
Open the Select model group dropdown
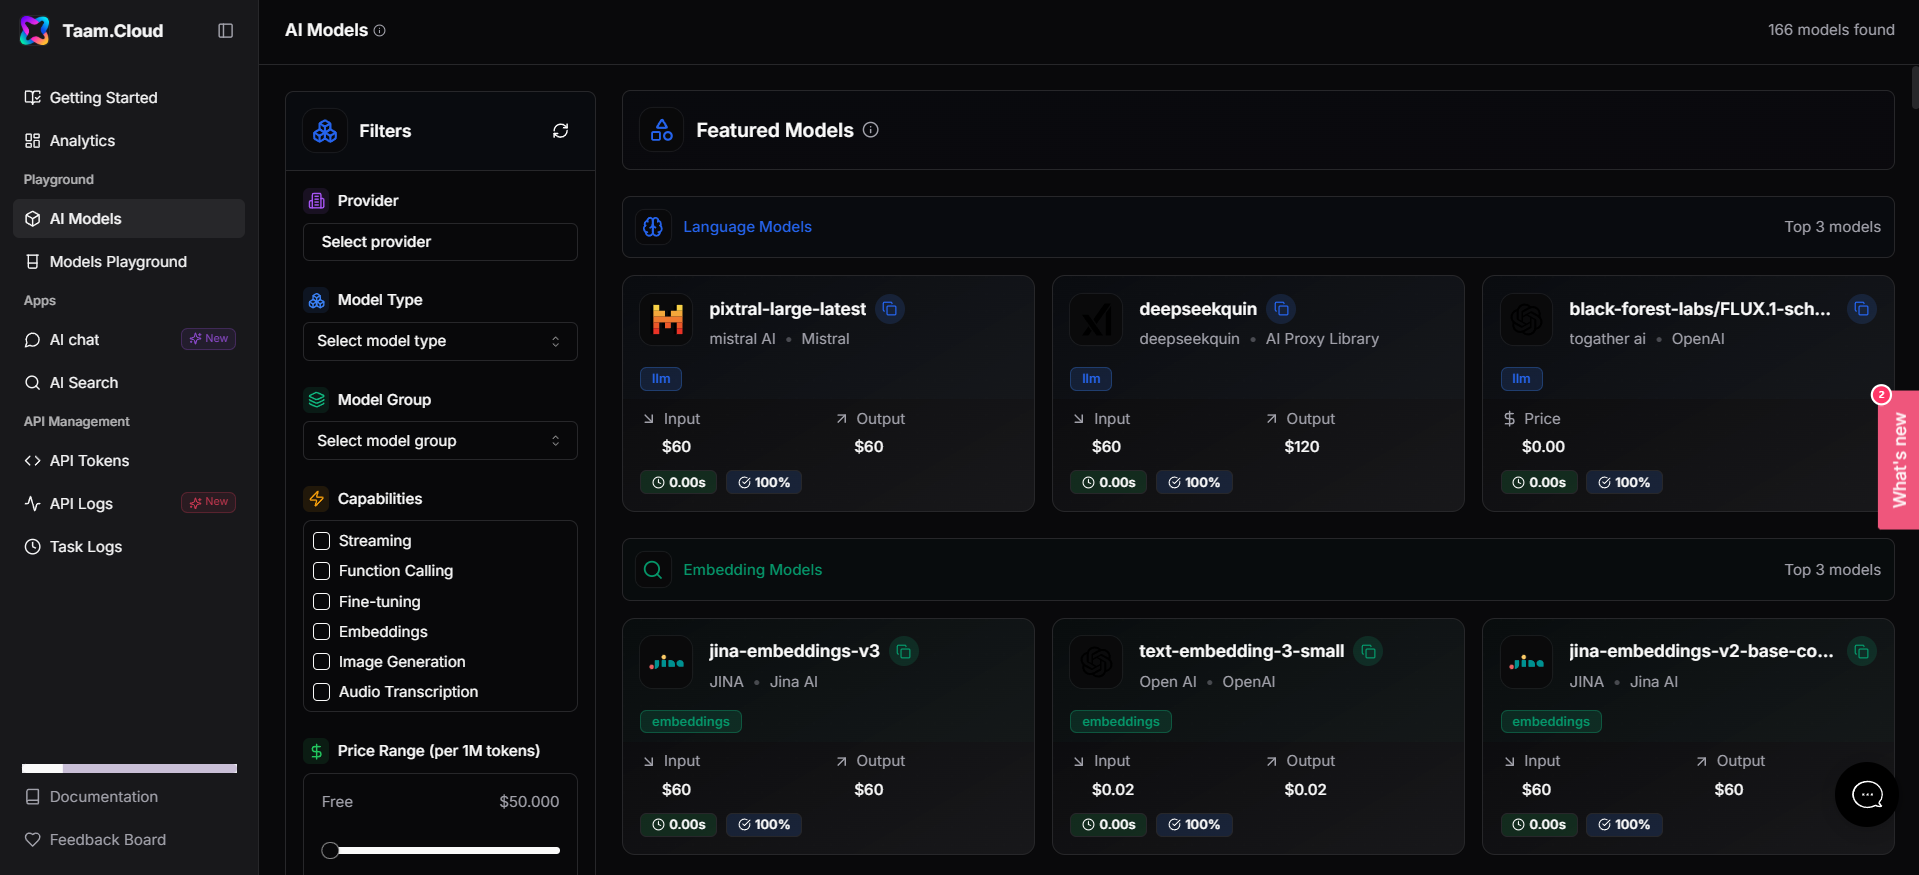(440, 441)
